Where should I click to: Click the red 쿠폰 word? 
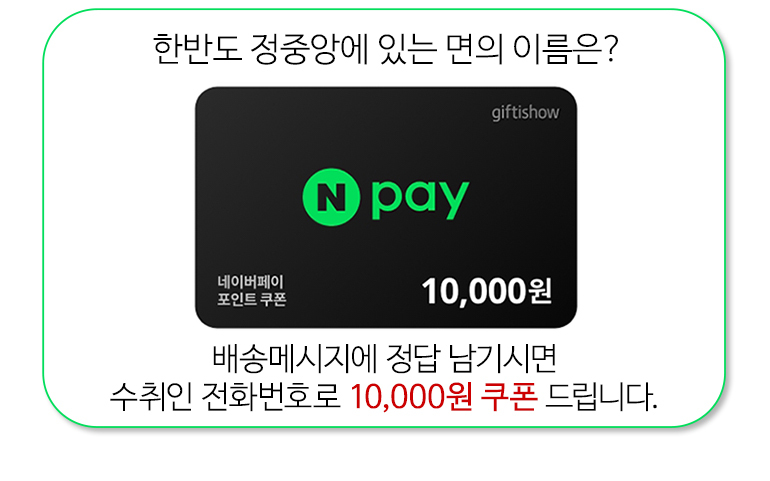tap(508, 396)
